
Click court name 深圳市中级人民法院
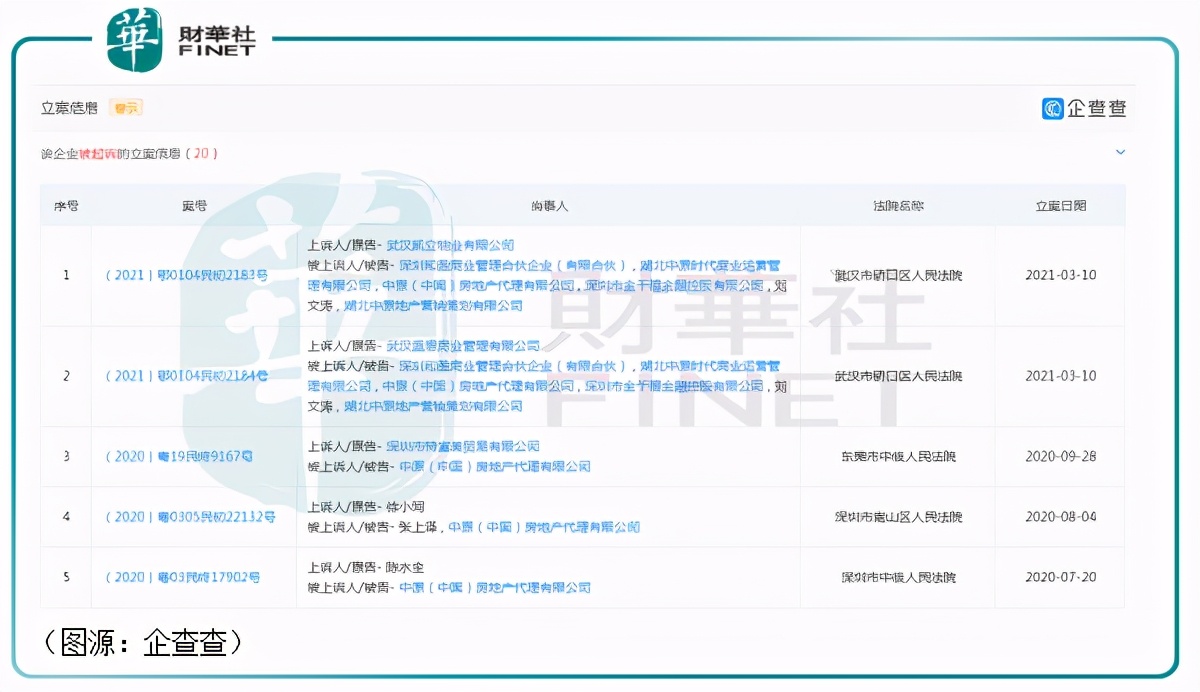pyautogui.click(x=898, y=577)
